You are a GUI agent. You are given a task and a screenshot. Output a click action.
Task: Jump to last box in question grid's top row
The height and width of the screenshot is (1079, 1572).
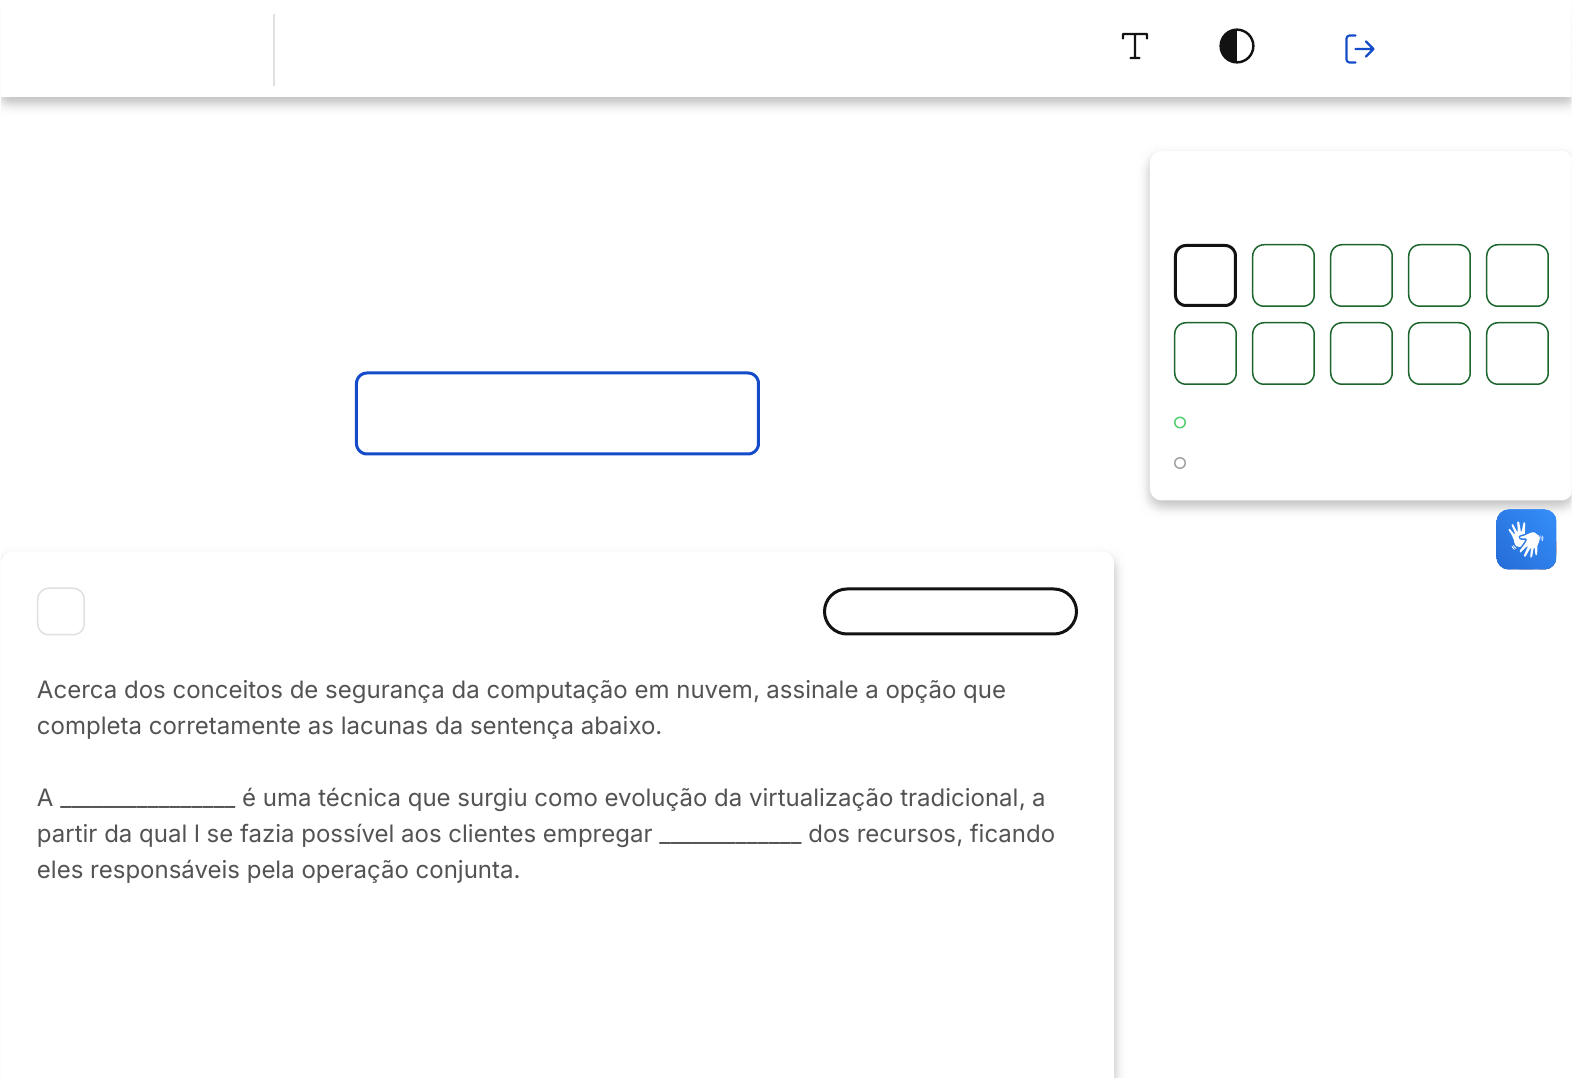click(x=1517, y=275)
